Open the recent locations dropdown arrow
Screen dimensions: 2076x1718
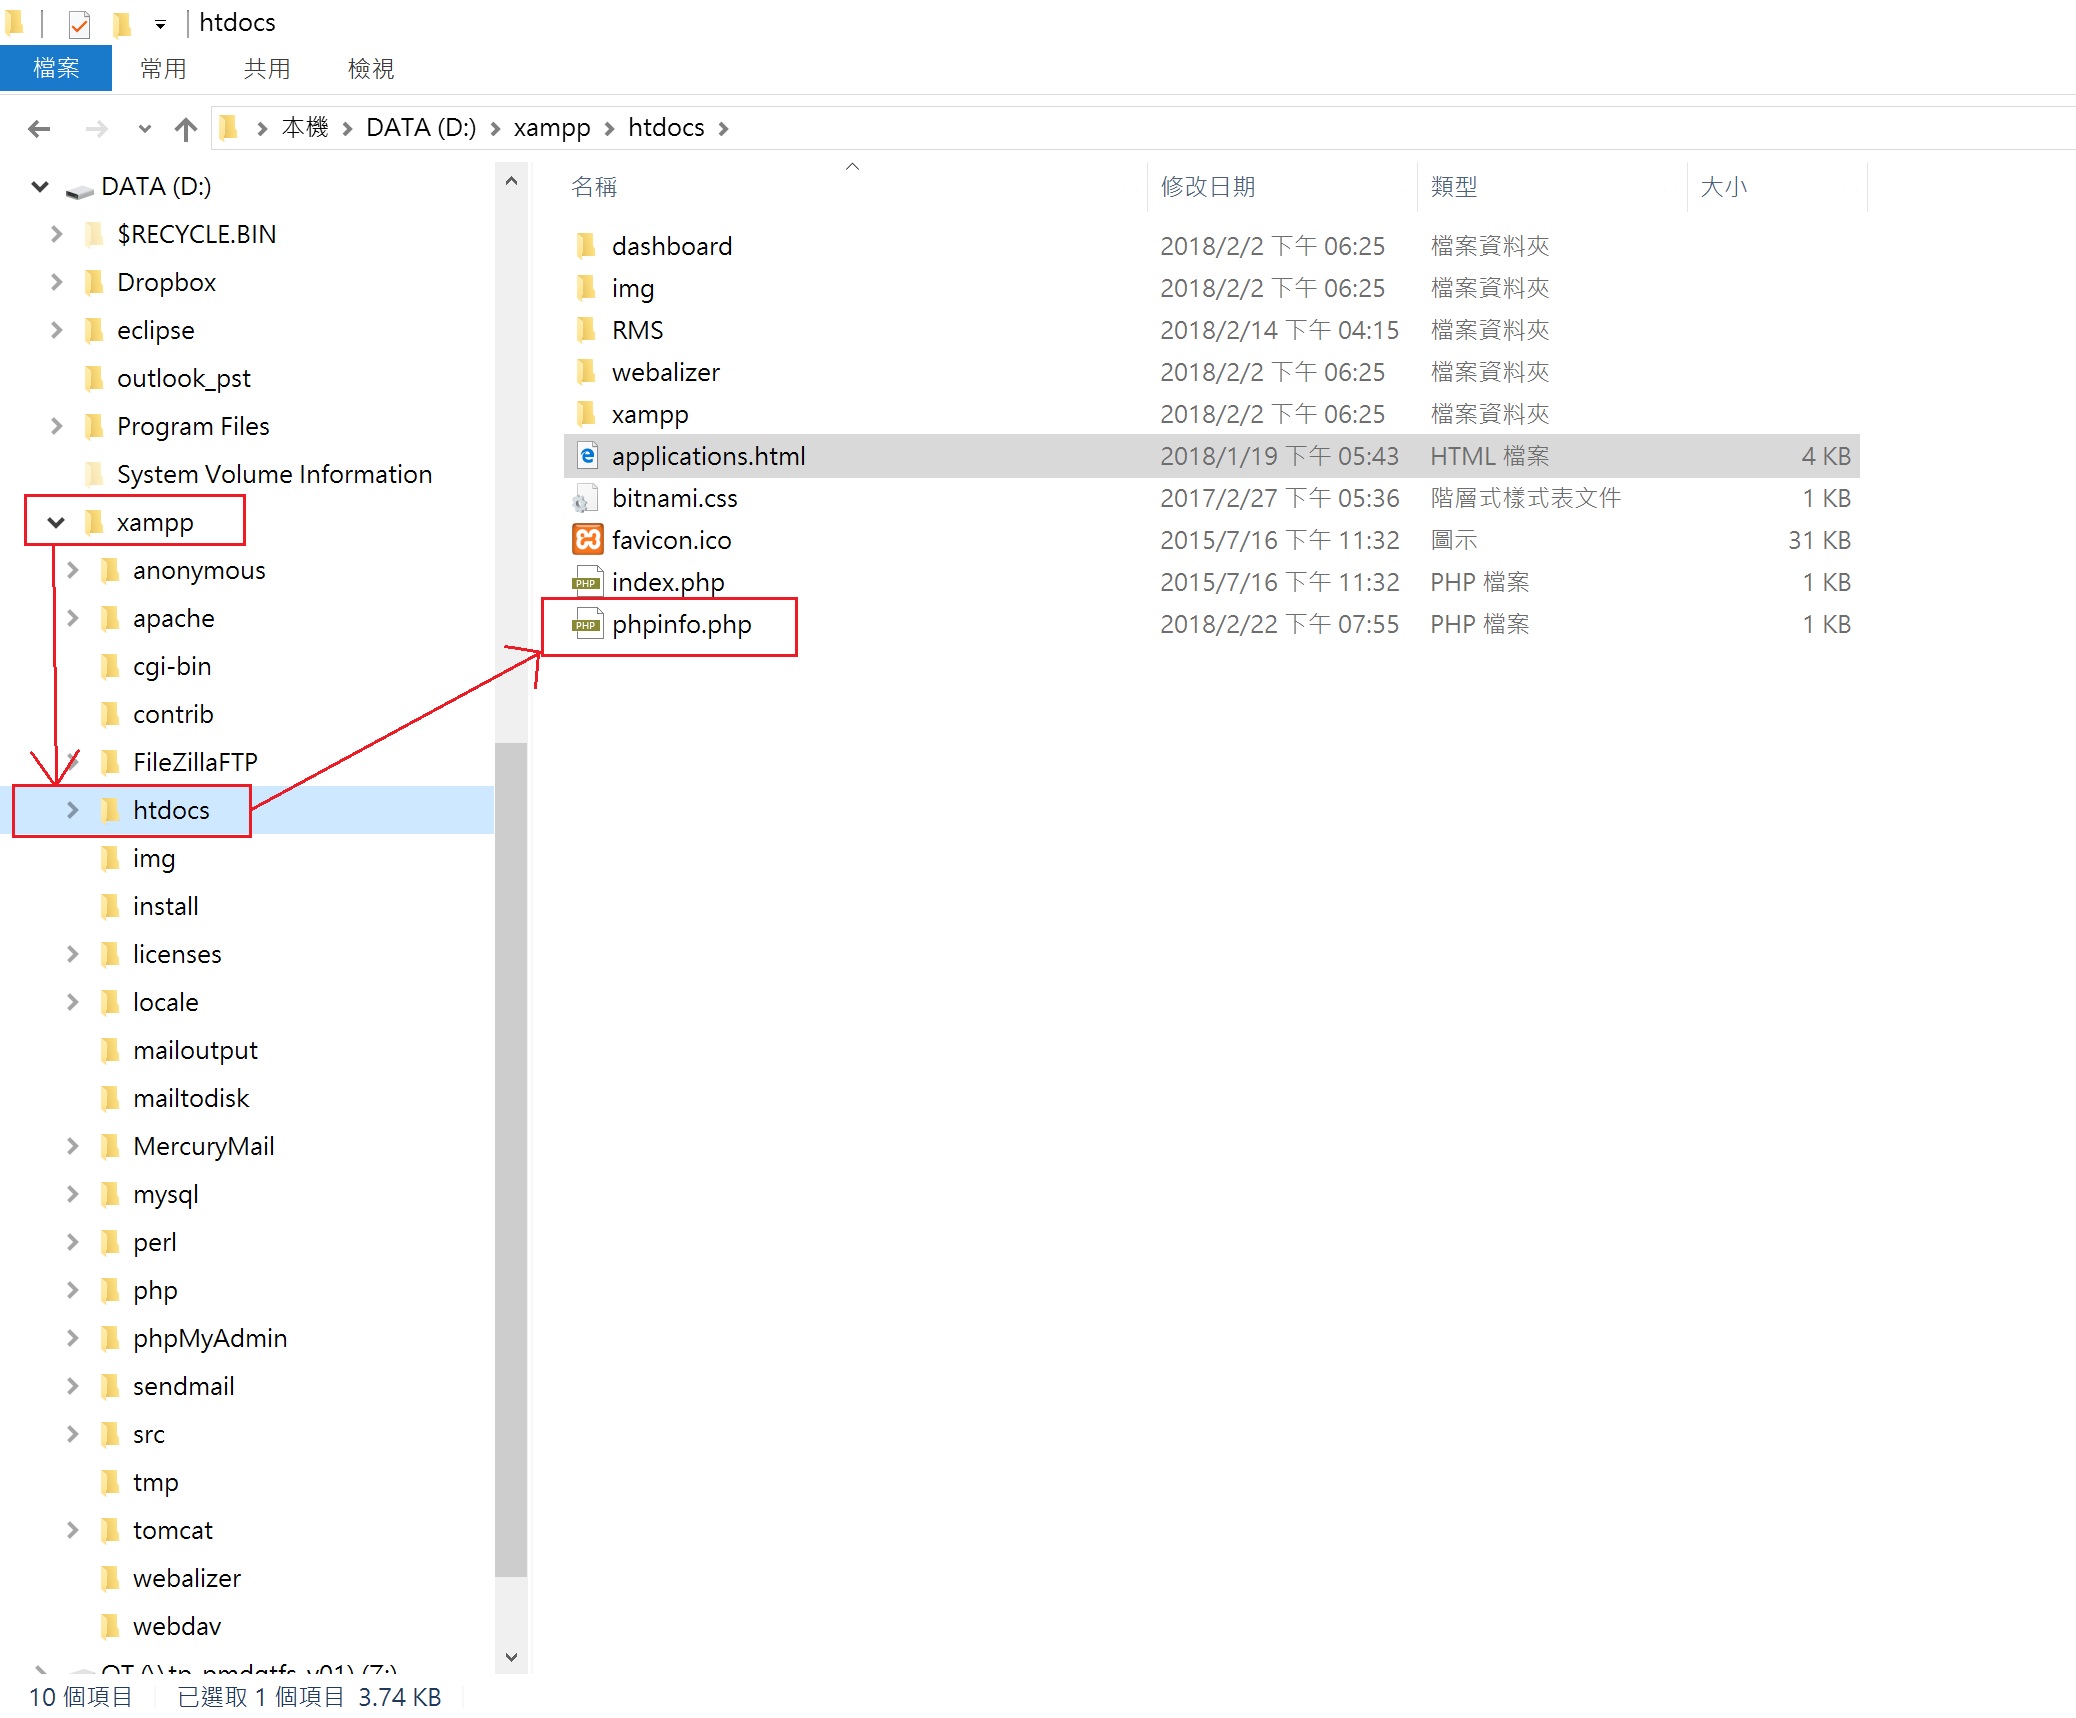click(x=145, y=129)
